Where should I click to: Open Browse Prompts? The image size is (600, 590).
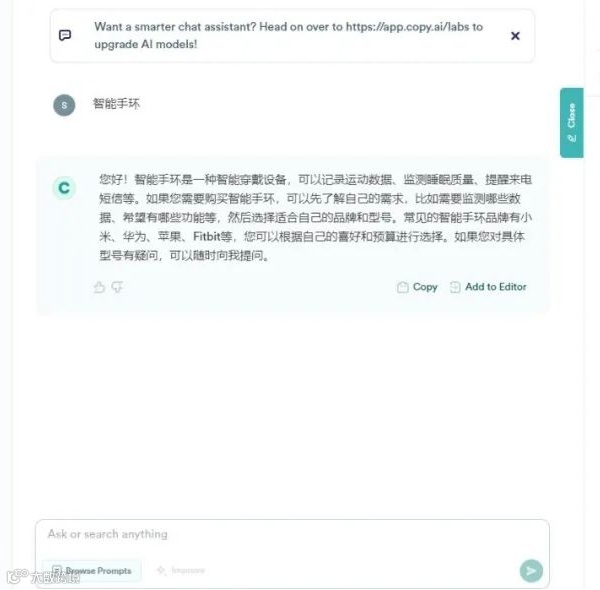[92, 571]
